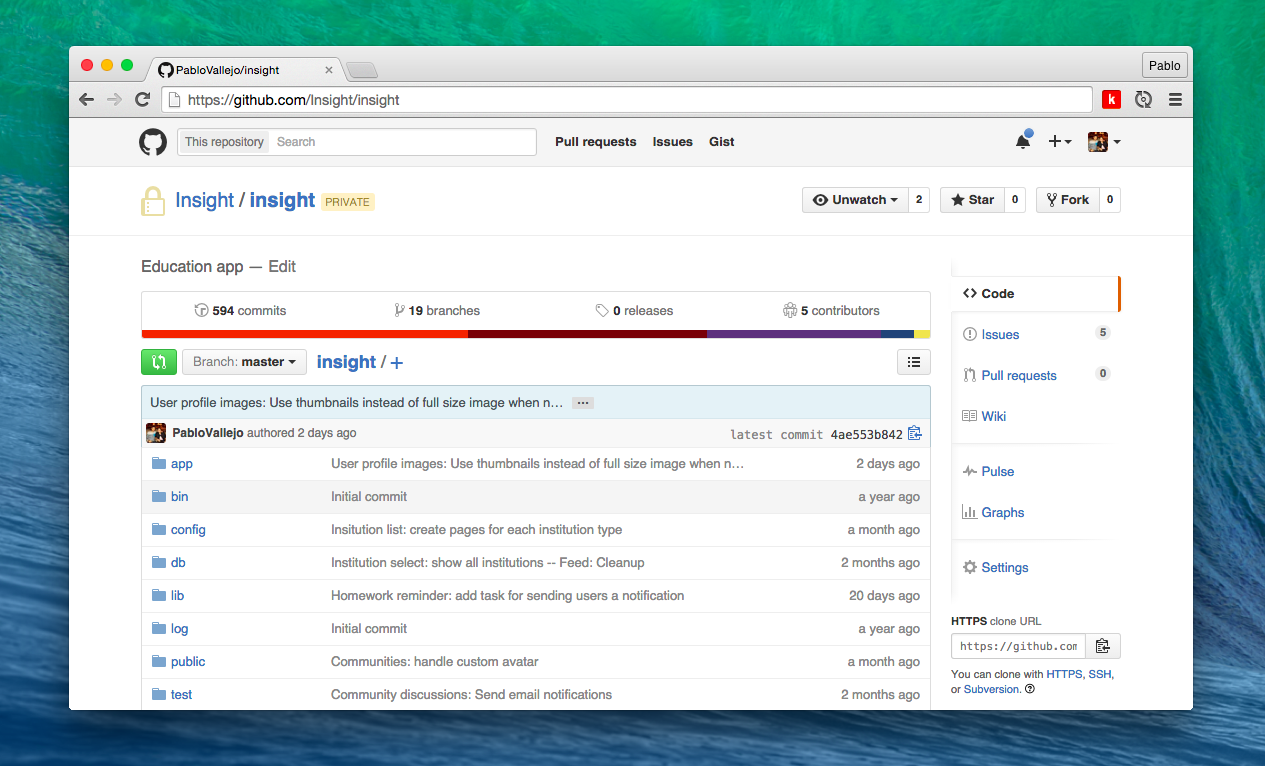The width and height of the screenshot is (1265, 766).
Task: Edit the repository description
Action: [x=282, y=267]
